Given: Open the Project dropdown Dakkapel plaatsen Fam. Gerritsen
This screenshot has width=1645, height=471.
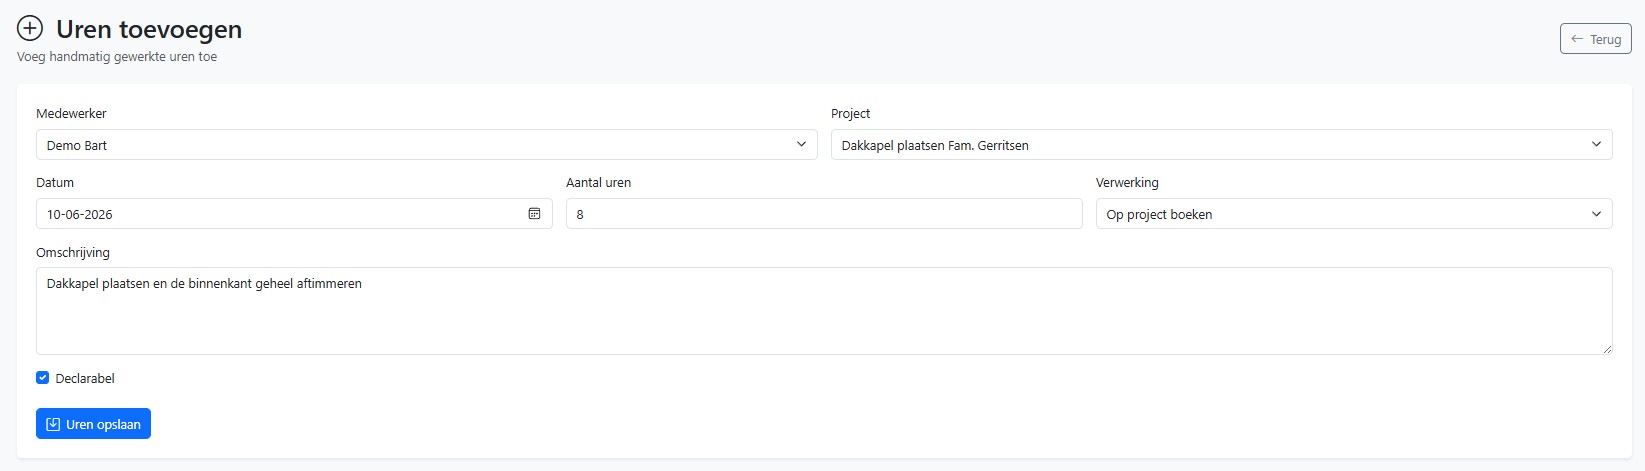Looking at the screenshot, I should point(1221,145).
